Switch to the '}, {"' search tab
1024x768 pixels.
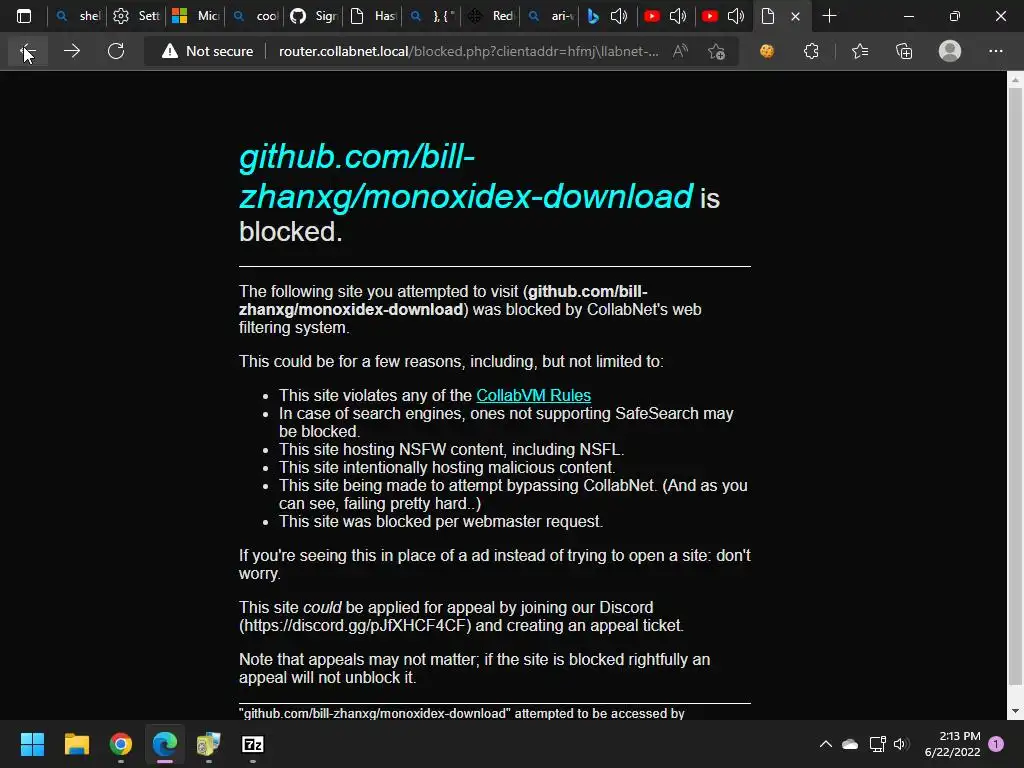click(x=431, y=16)
